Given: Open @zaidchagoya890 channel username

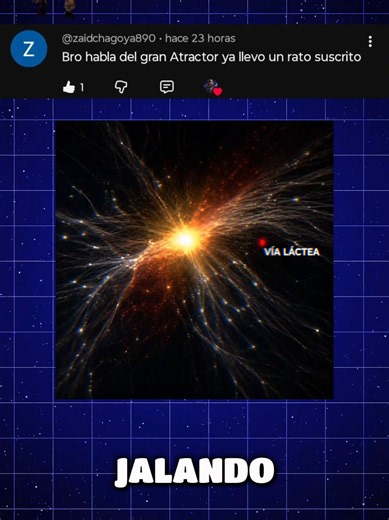Looking at the screenshot, I should coord(109,38).
